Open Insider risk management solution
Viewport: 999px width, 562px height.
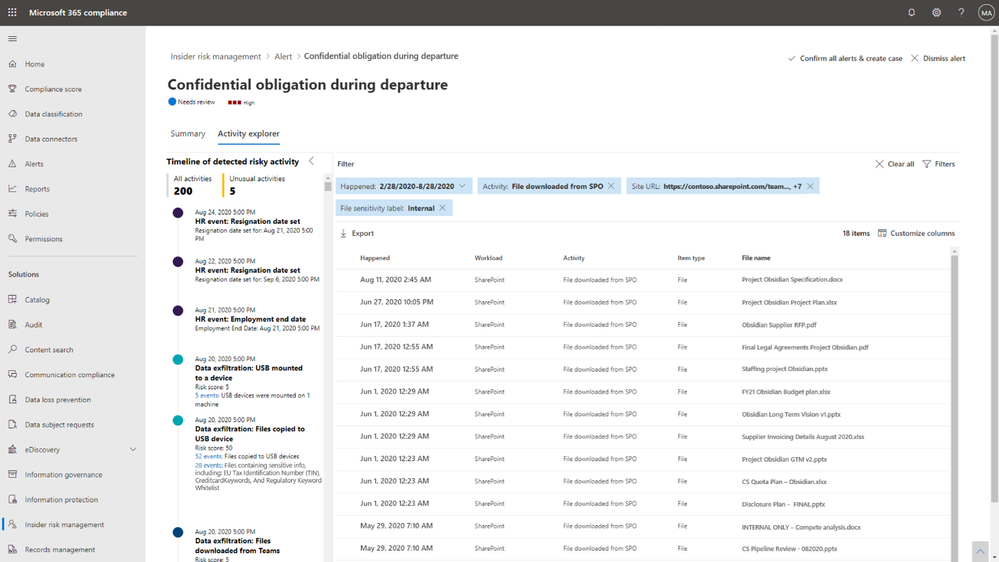[64, 524]
